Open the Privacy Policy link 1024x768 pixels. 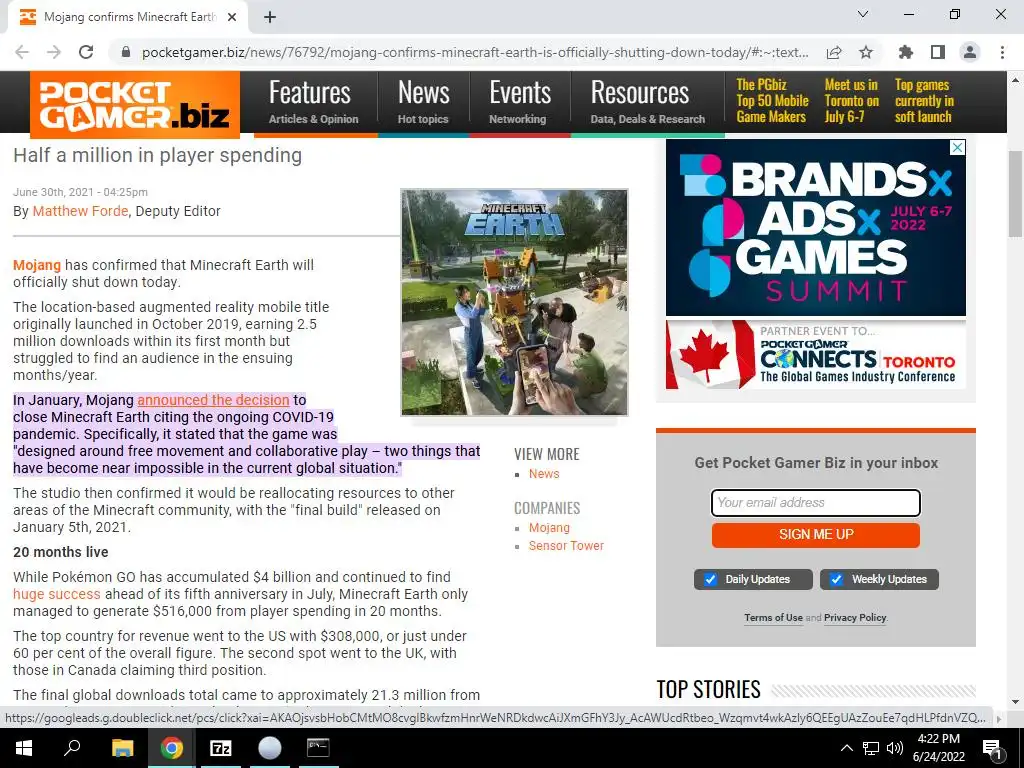click(855, 618)
